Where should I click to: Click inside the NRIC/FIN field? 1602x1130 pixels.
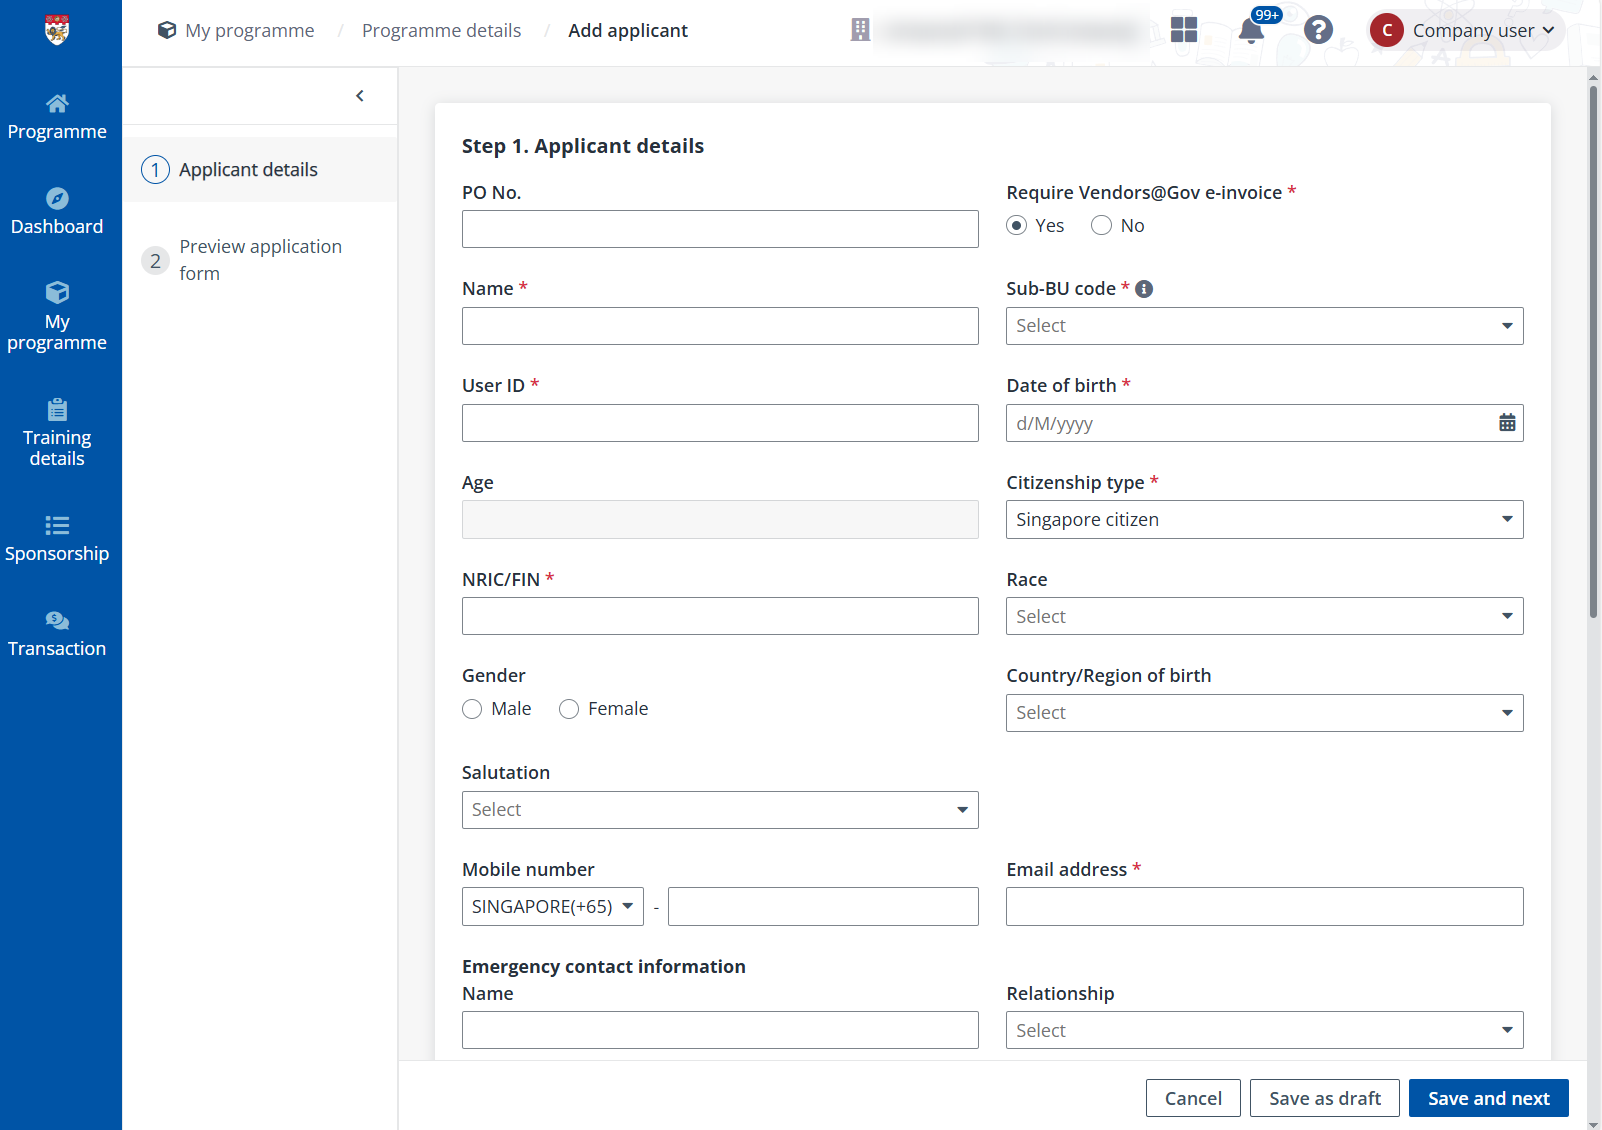[719, 615]
